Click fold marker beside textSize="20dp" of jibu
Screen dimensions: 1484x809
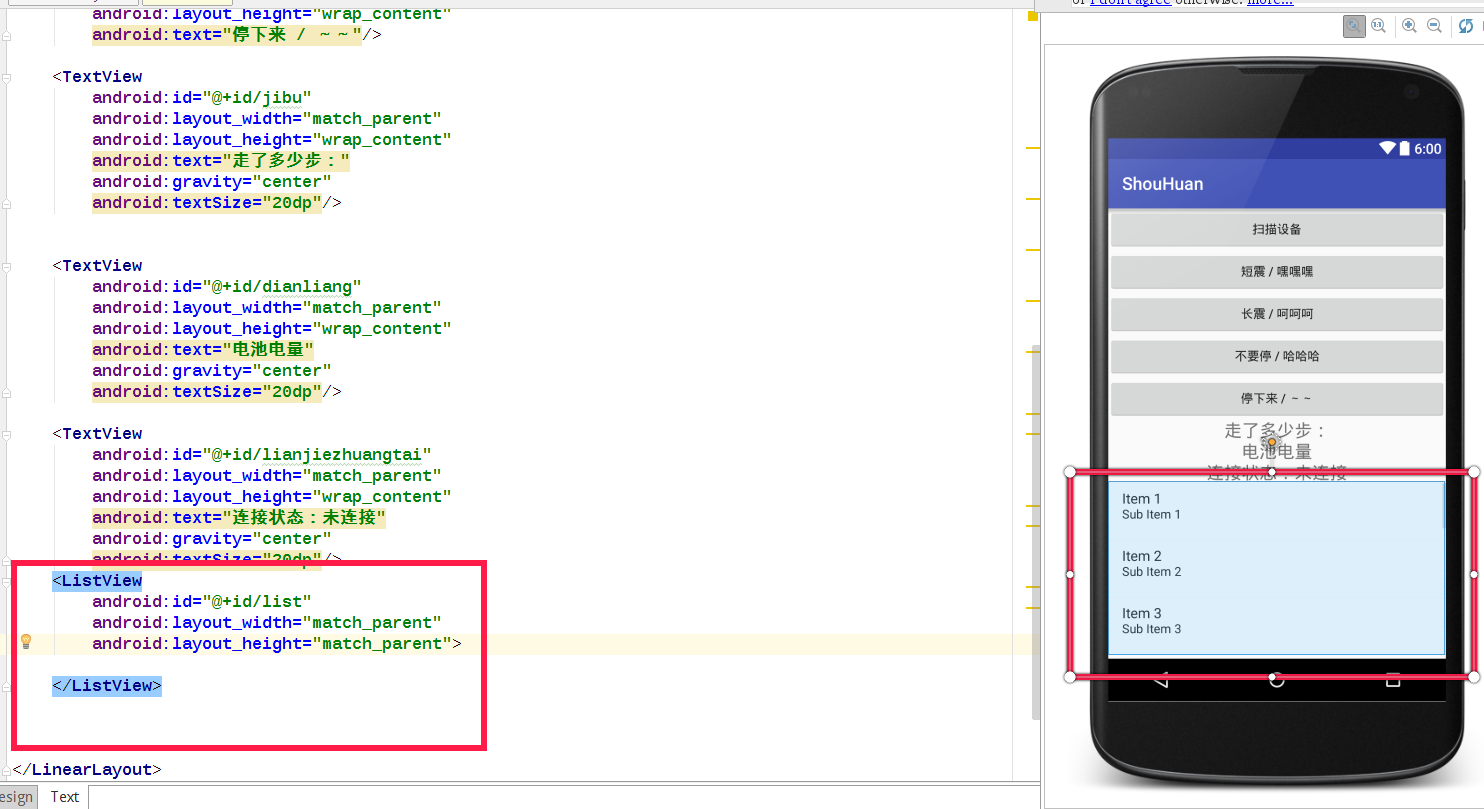8,203
